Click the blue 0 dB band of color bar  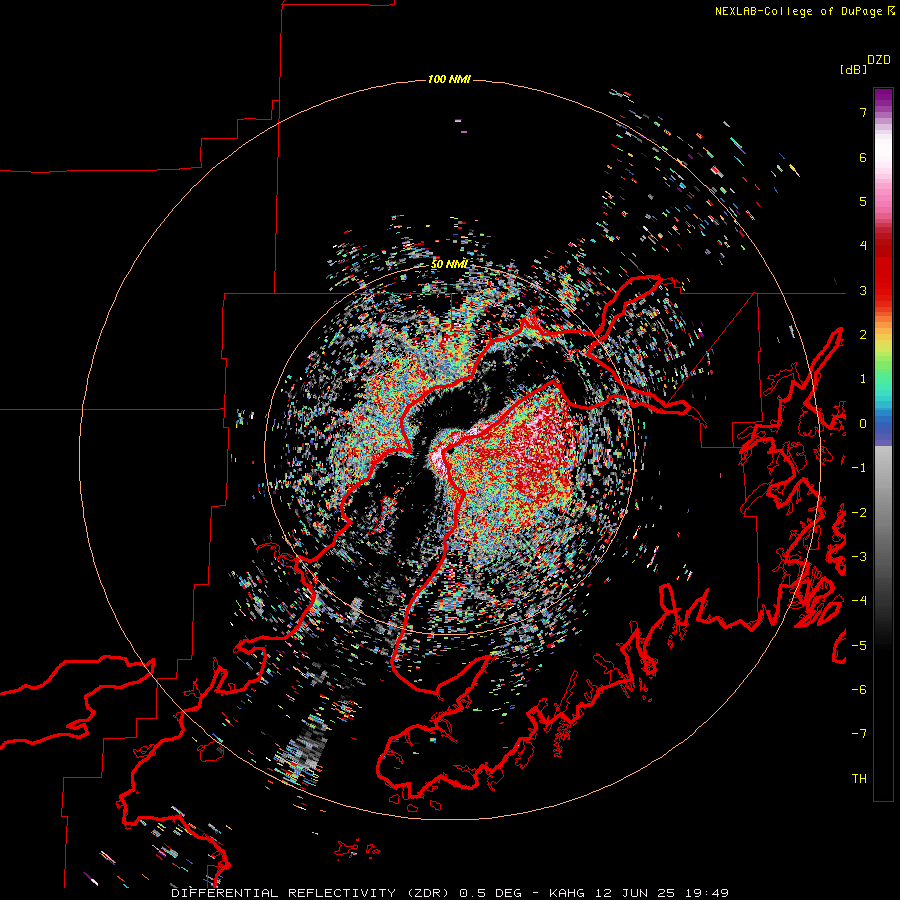tap(883, 424)
